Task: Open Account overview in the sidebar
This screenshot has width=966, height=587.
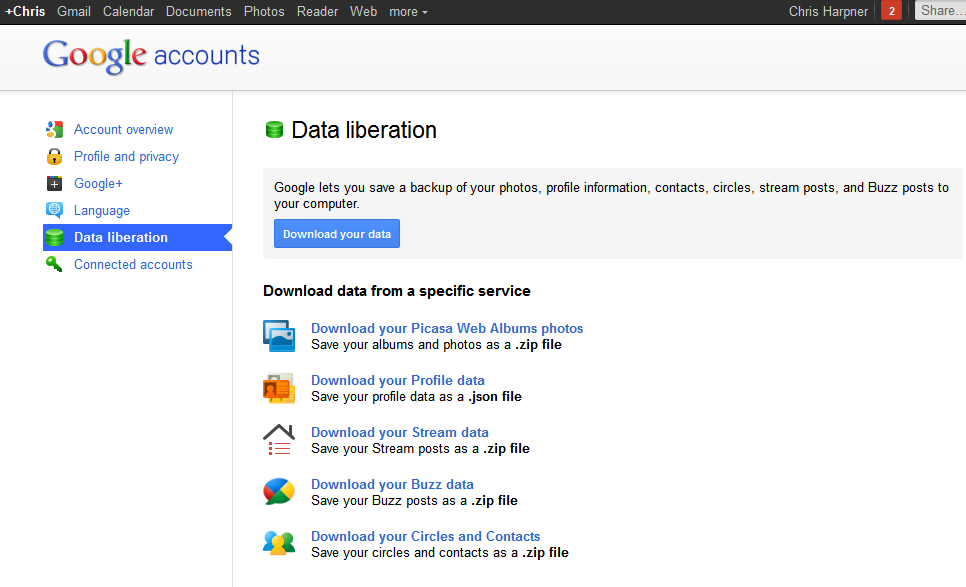Action: pos(123,129)
